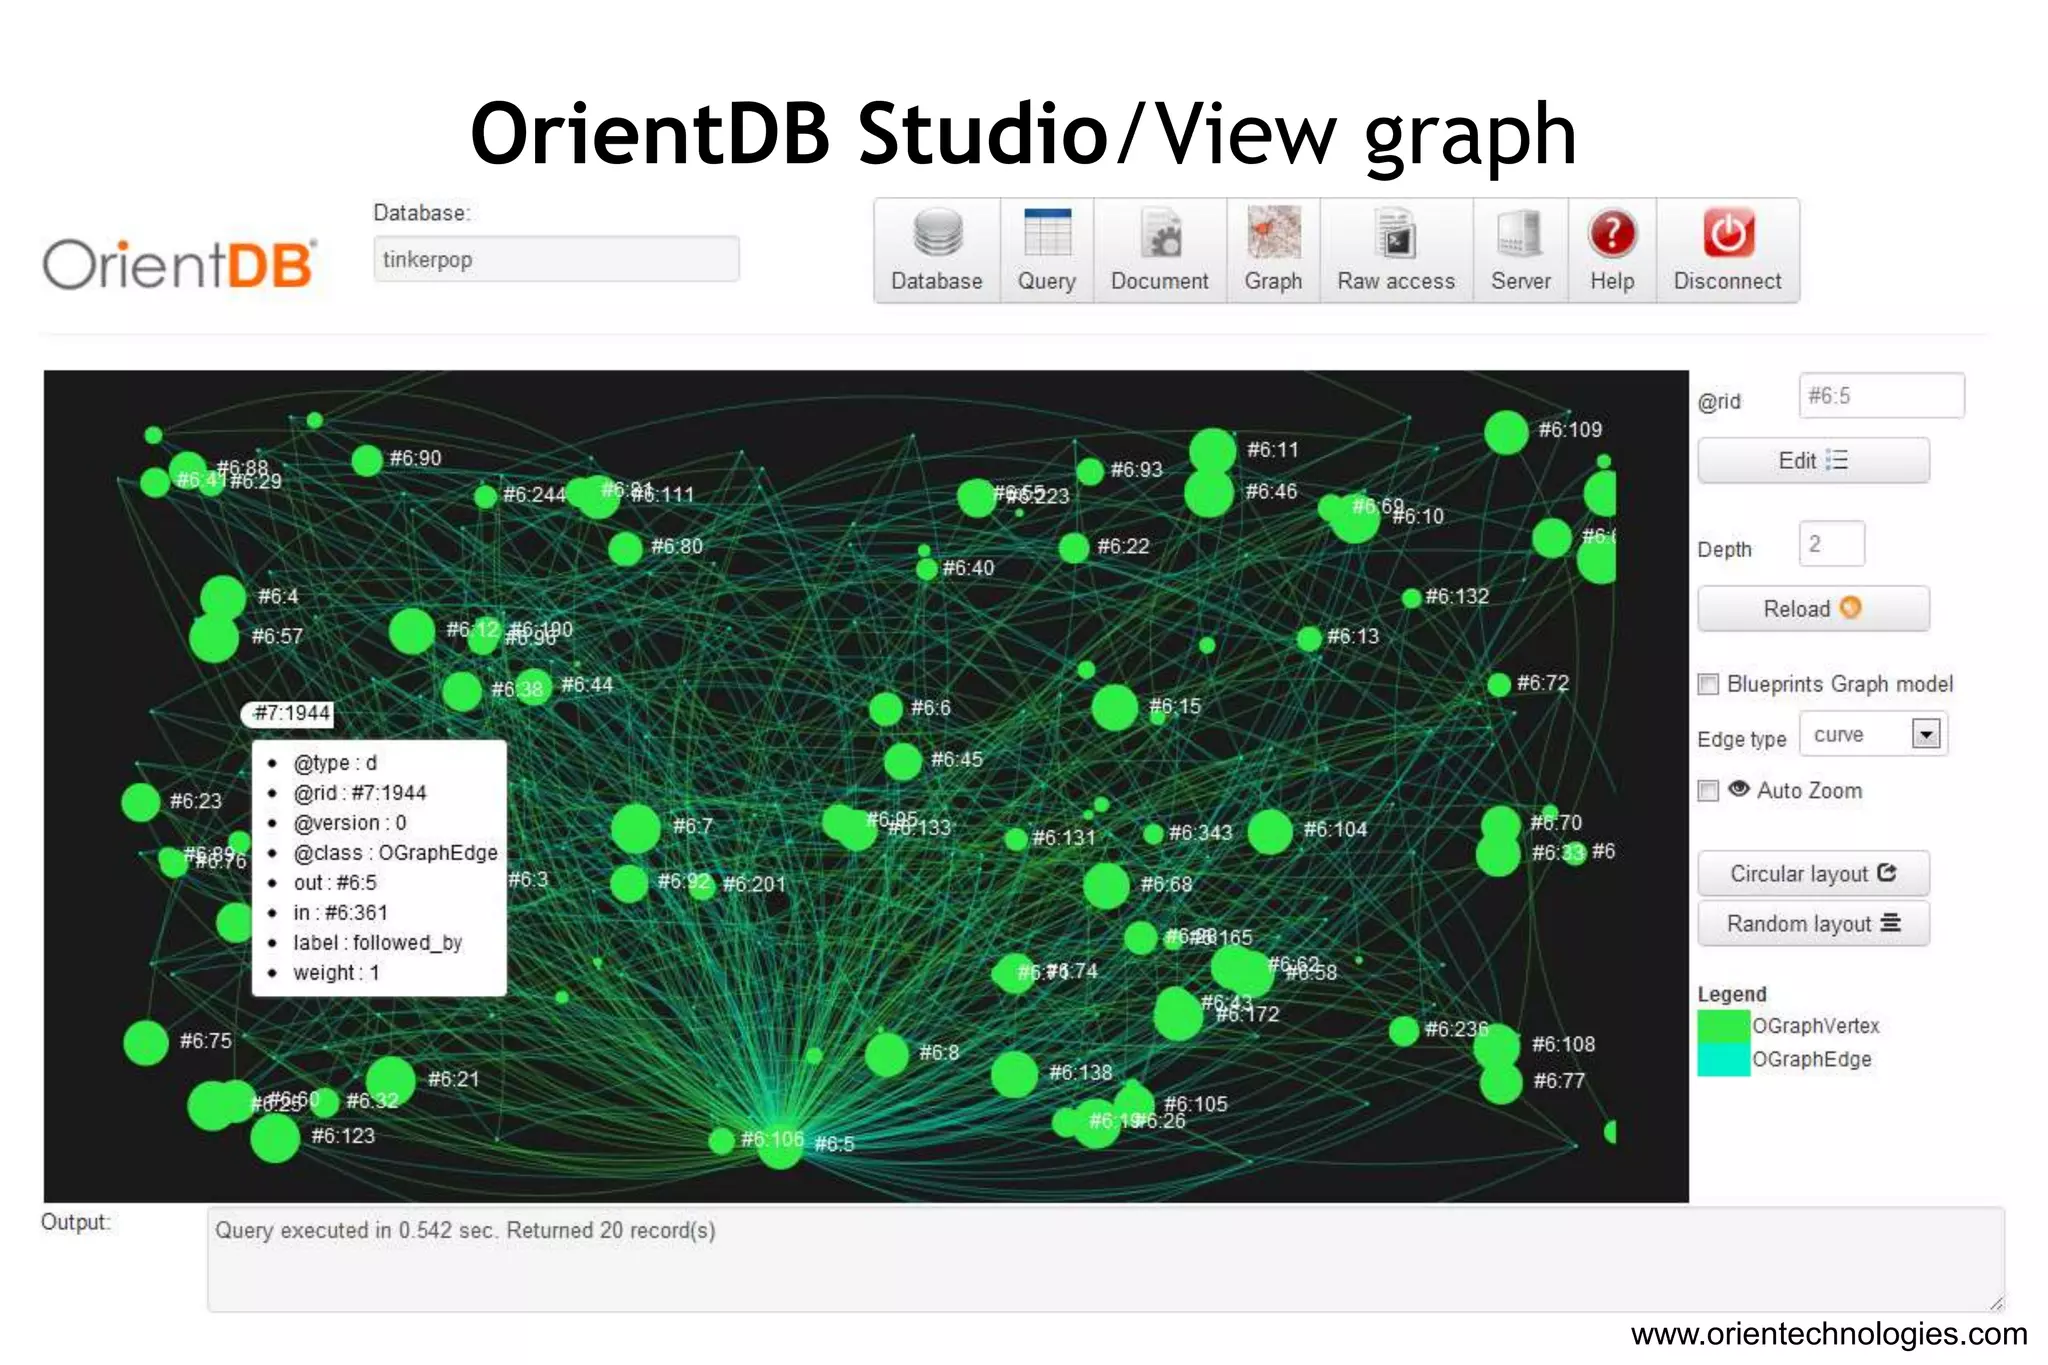This screenshot has height=1365, width=2048.
Task: Click the OrientDB logo
Action: [180, 264]
